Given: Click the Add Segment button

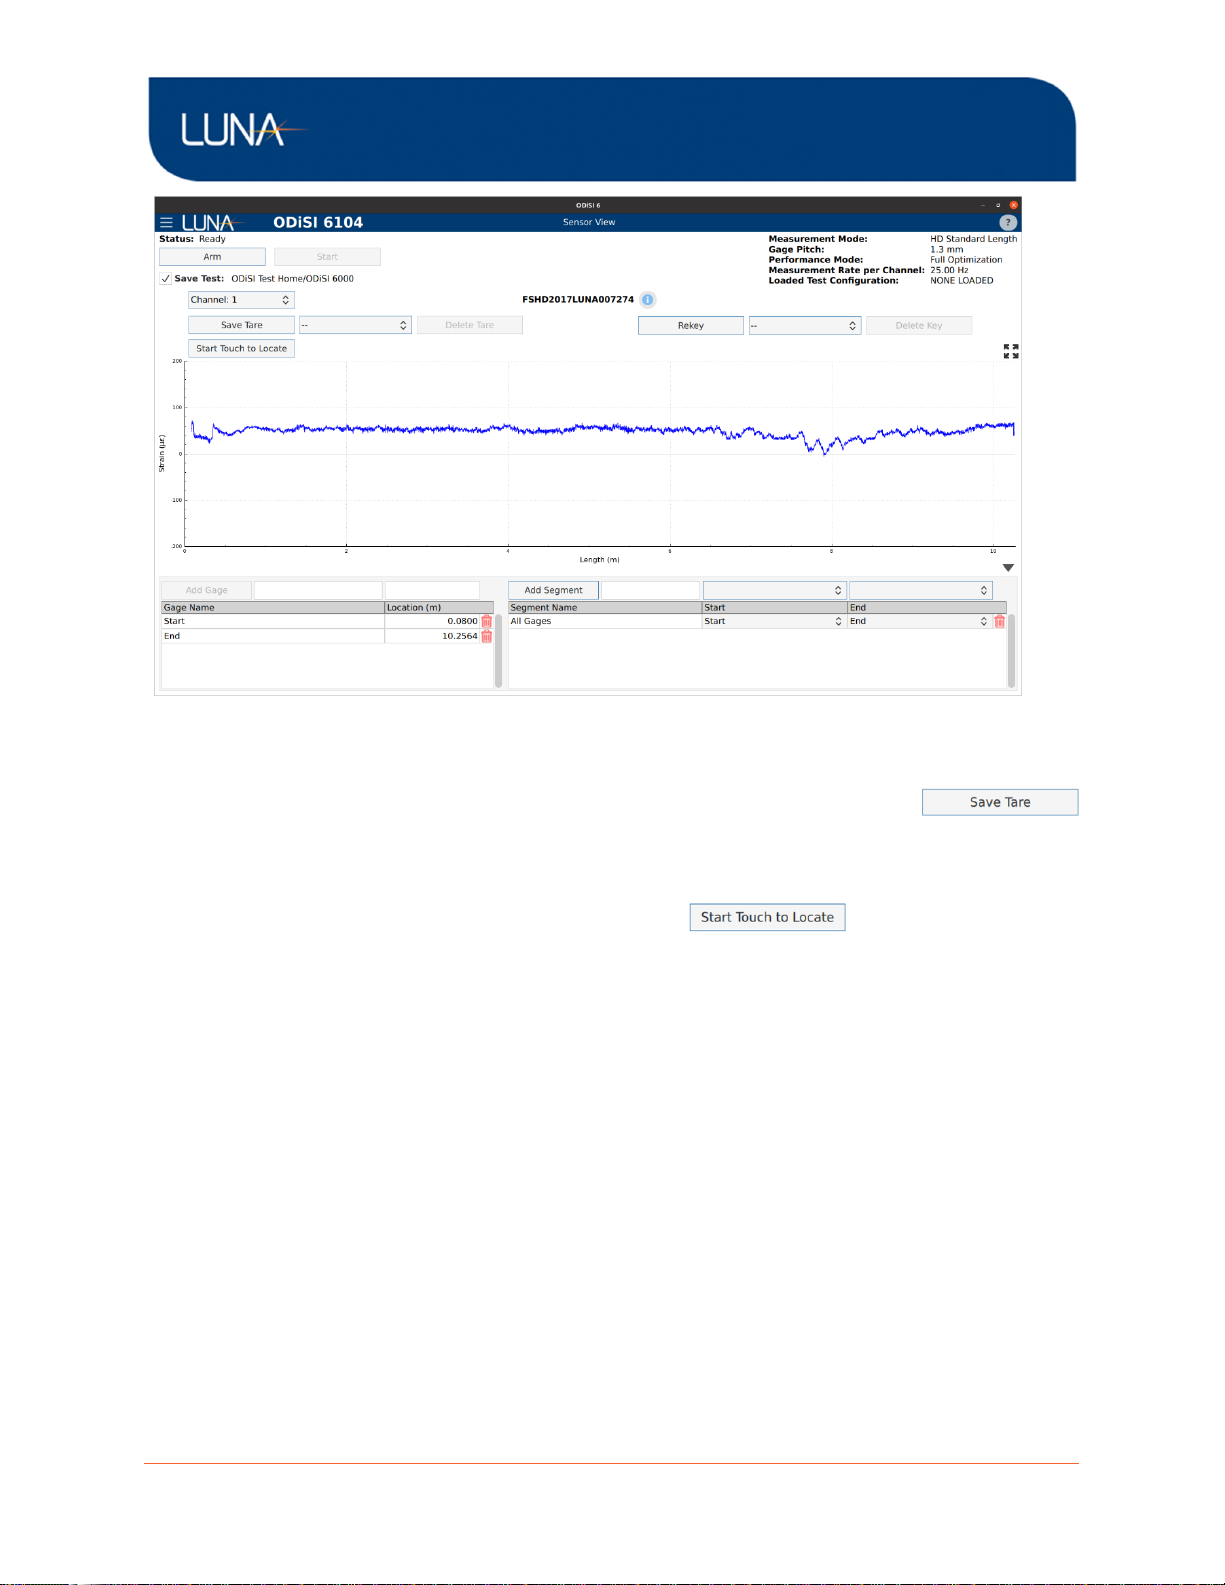Looking at the screenshot, I should tap(553, 590).
